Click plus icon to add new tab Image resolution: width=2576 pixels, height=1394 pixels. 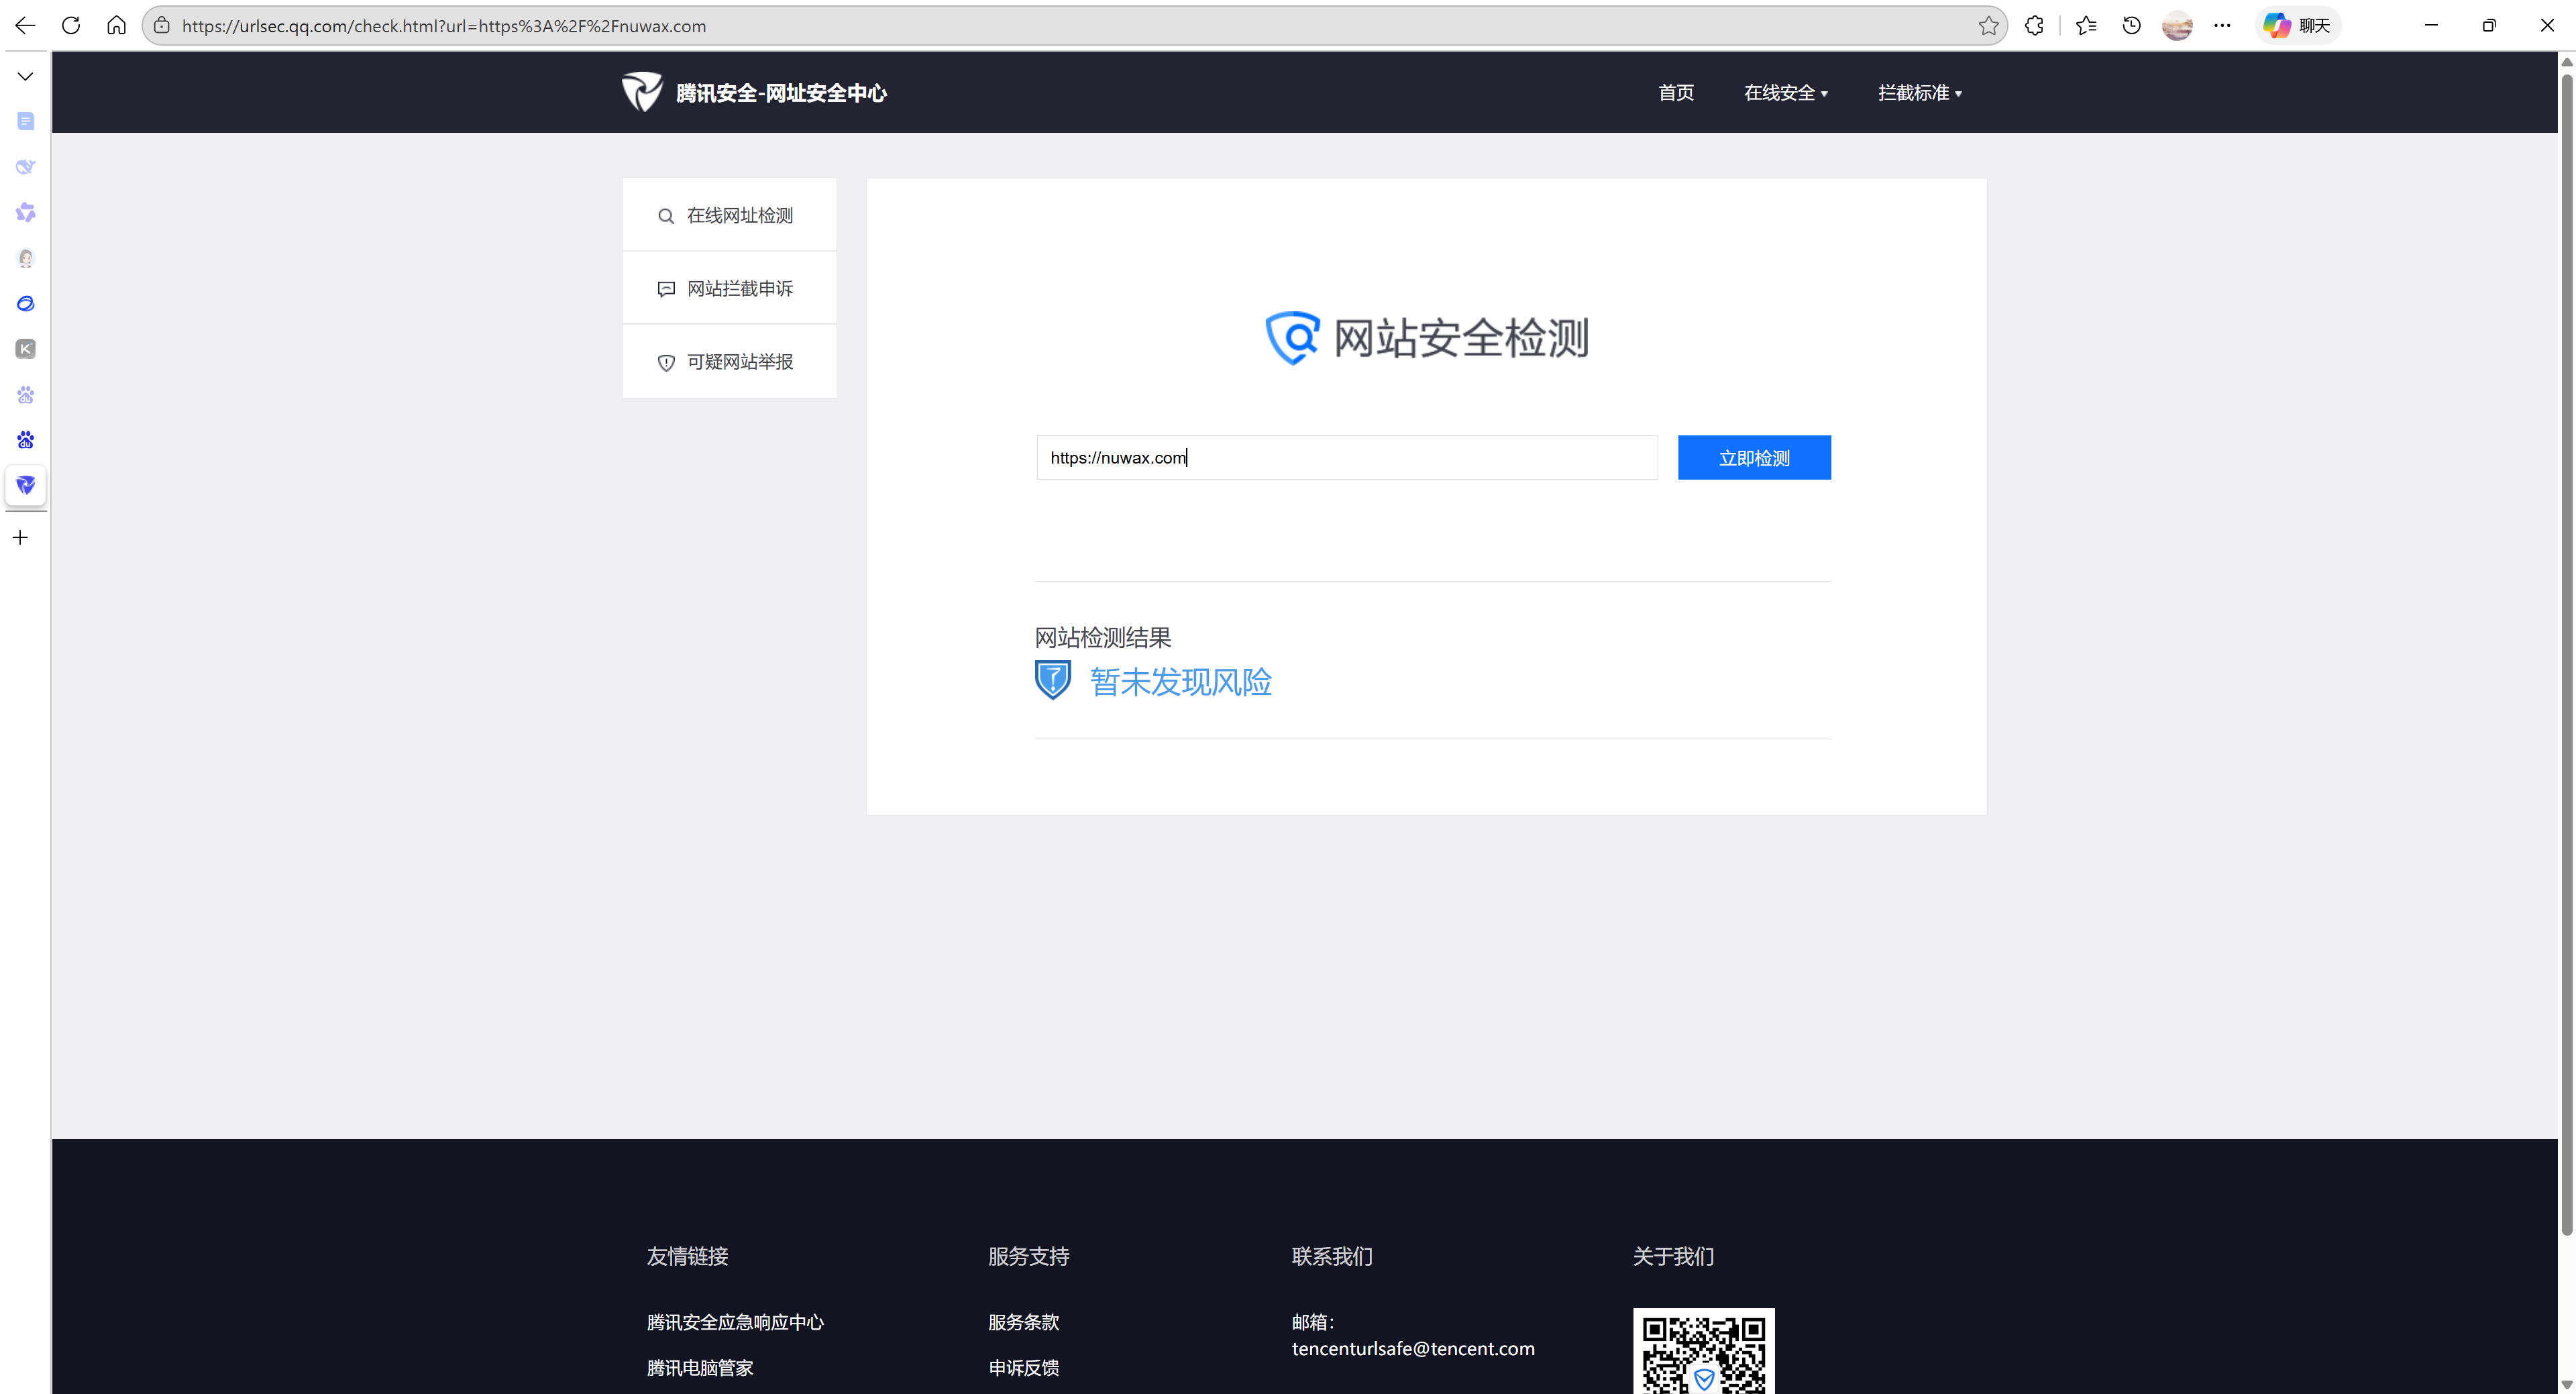click(20, 538)
